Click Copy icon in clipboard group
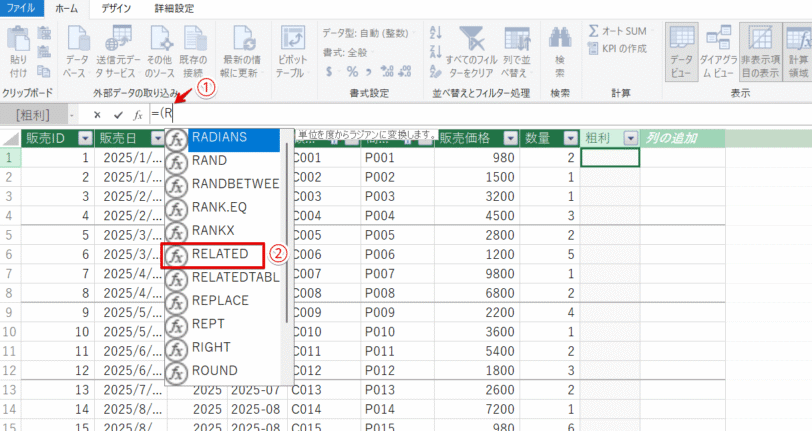Viewport: 812px width, 431px height. click(44, 72)
